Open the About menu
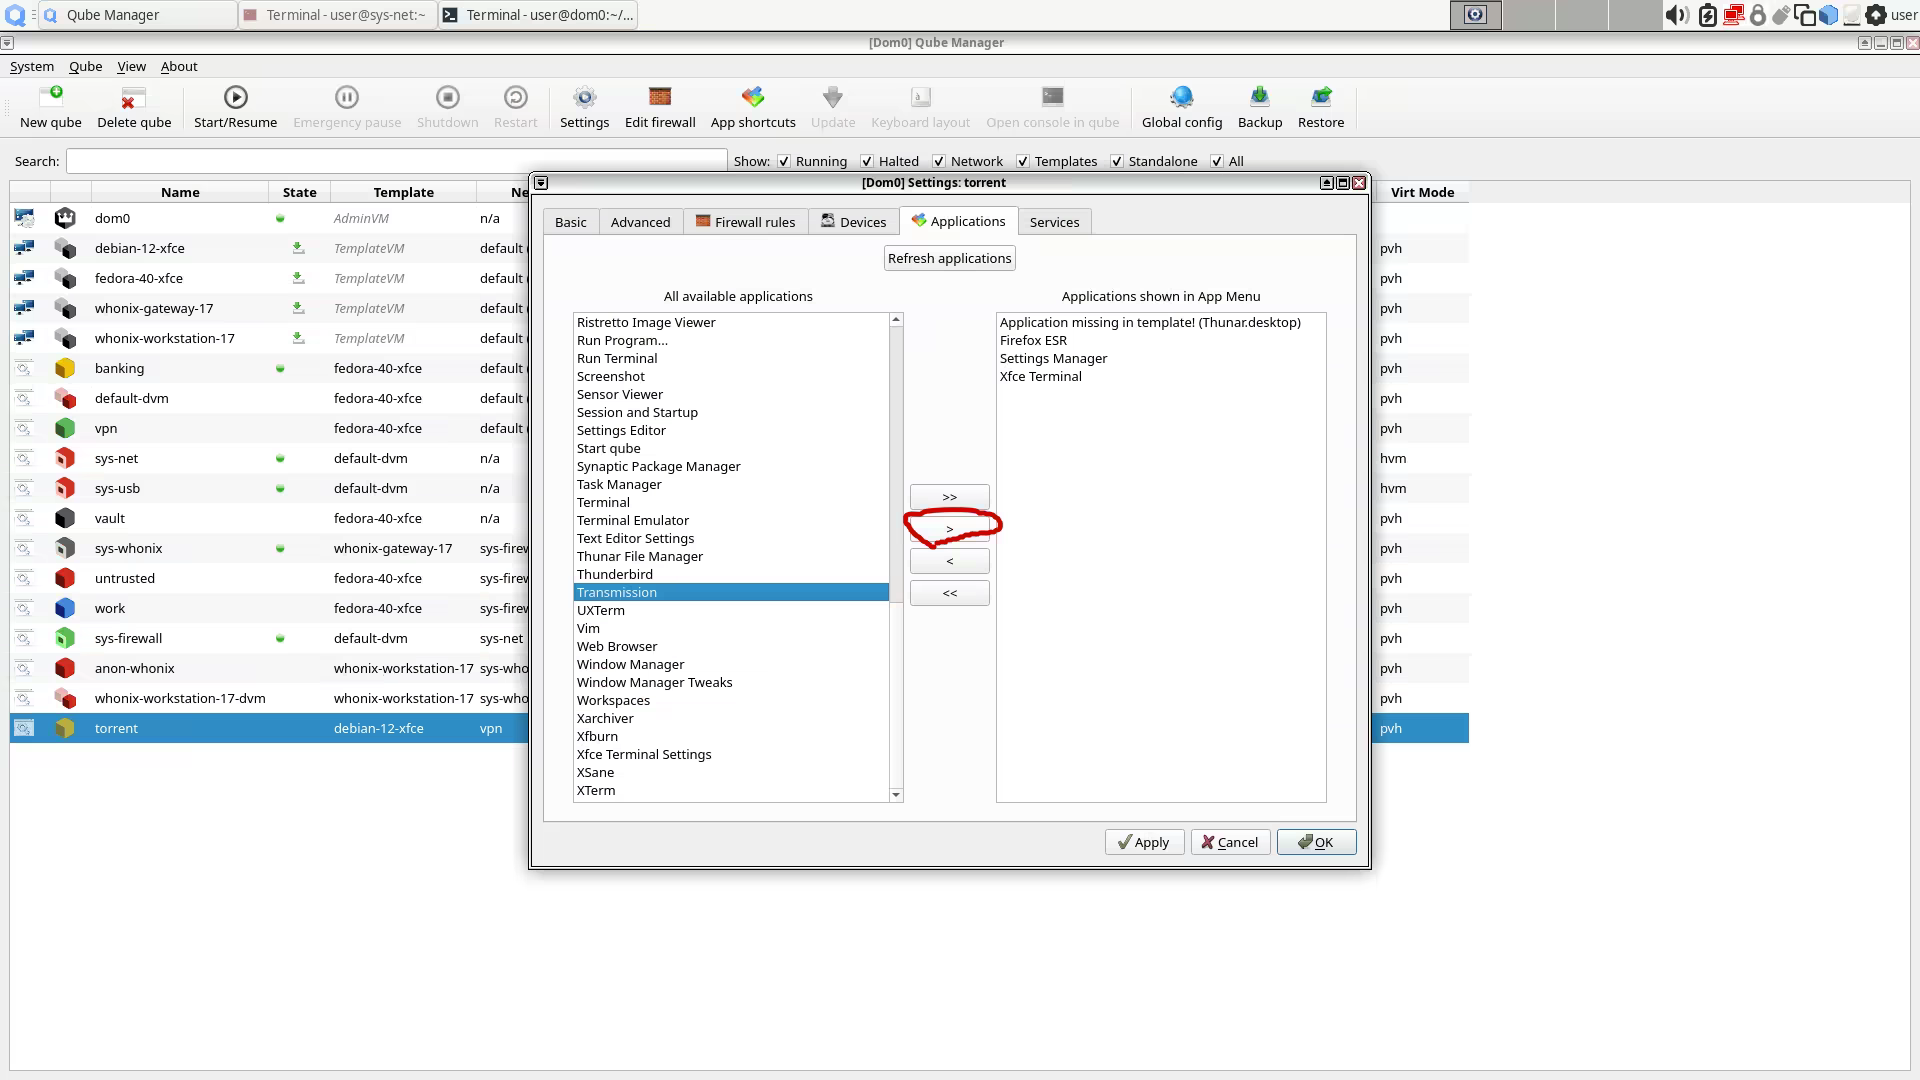Screen dimensions: 1920x1080 coord(179,66)
